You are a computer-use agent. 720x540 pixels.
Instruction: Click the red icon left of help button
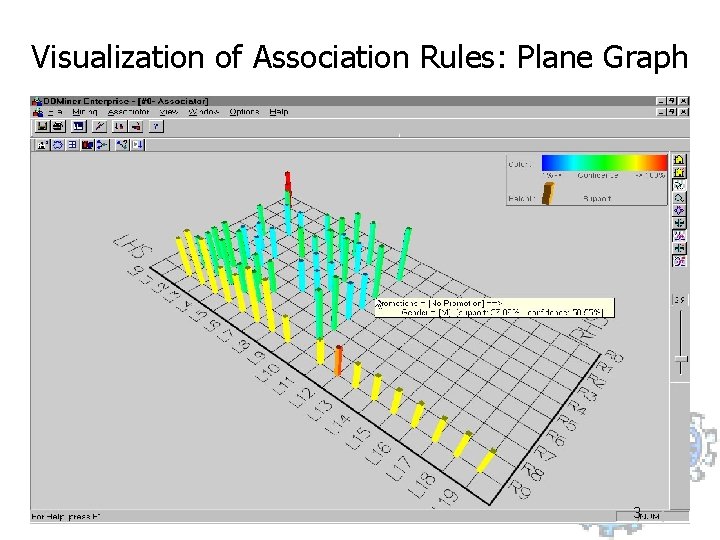pos(135,126)
